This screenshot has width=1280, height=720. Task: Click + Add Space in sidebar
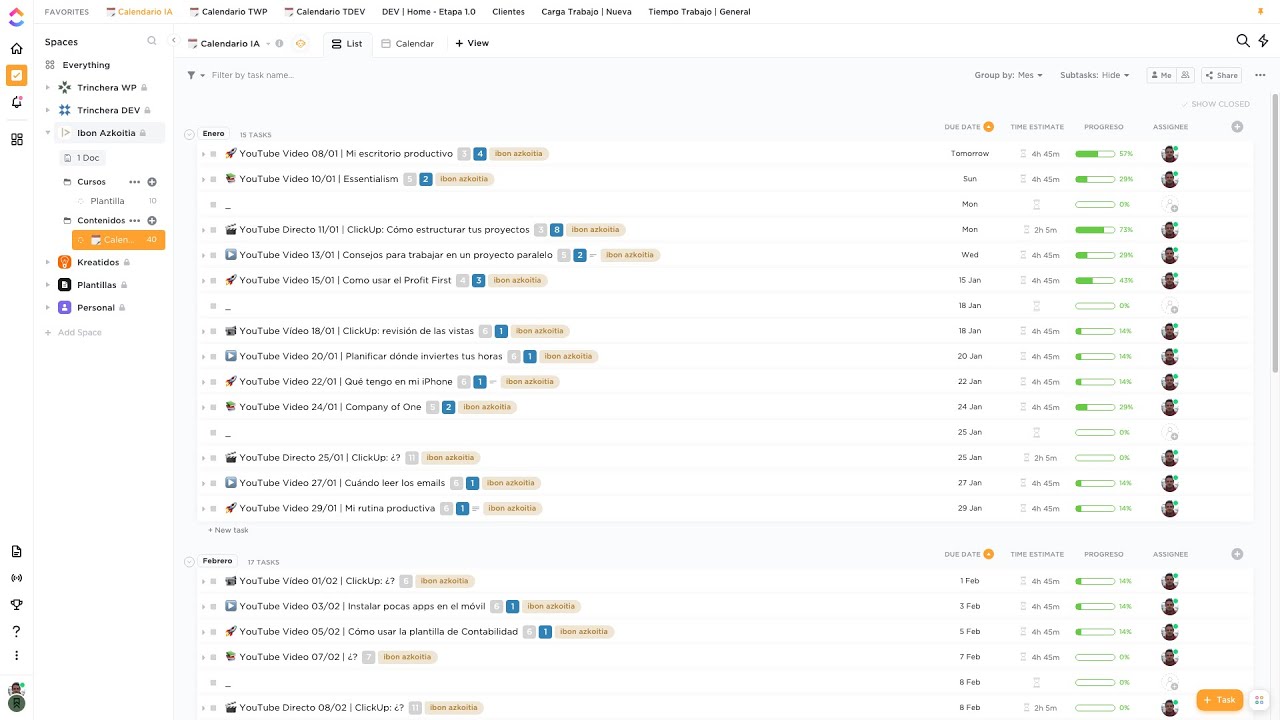tap(73, 332)
